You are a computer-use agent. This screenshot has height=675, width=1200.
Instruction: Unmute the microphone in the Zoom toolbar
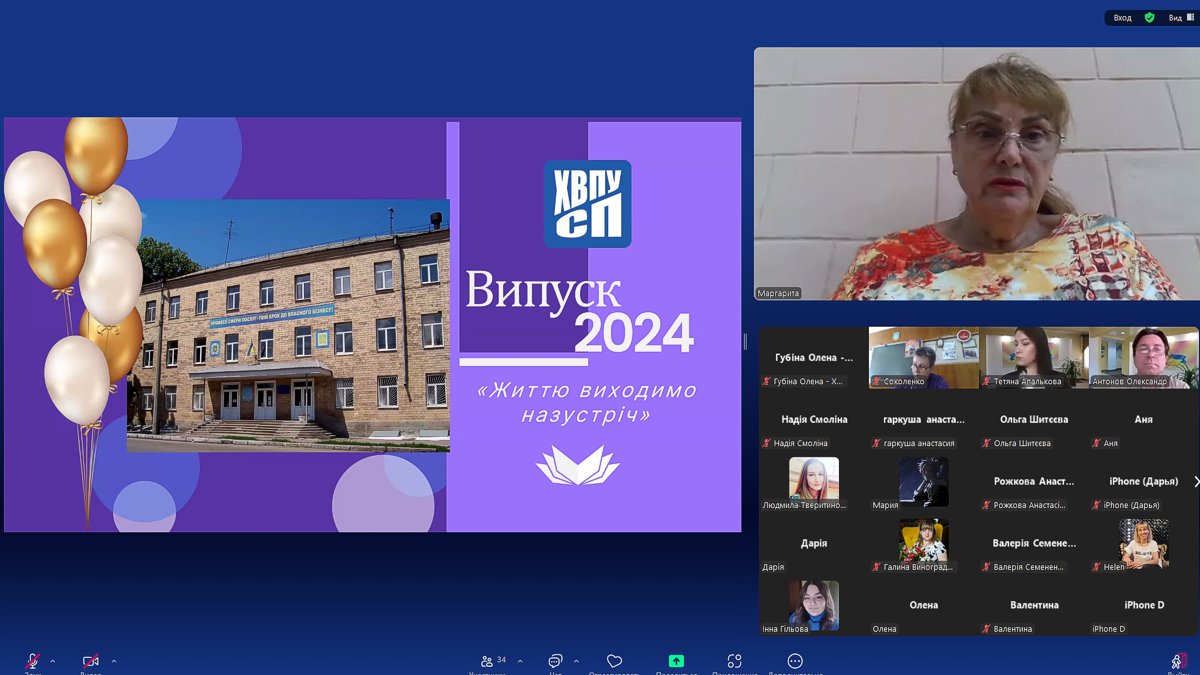[32, 661]
